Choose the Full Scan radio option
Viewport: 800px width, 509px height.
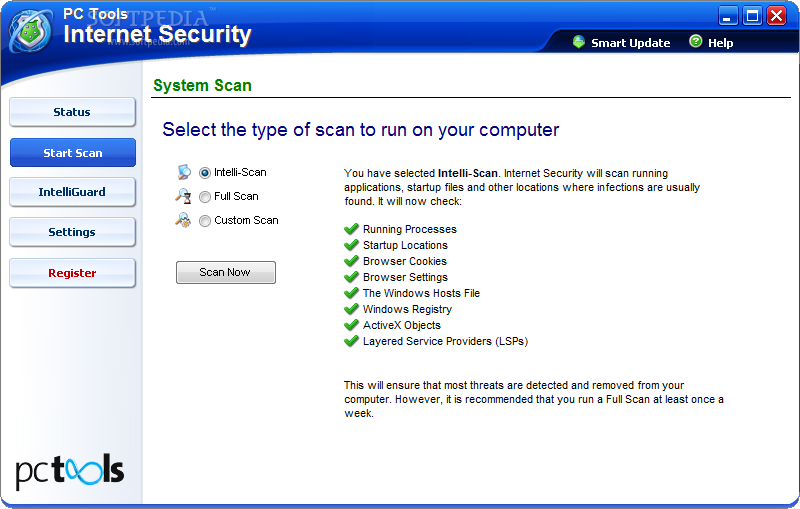click(x=205, y=196)
